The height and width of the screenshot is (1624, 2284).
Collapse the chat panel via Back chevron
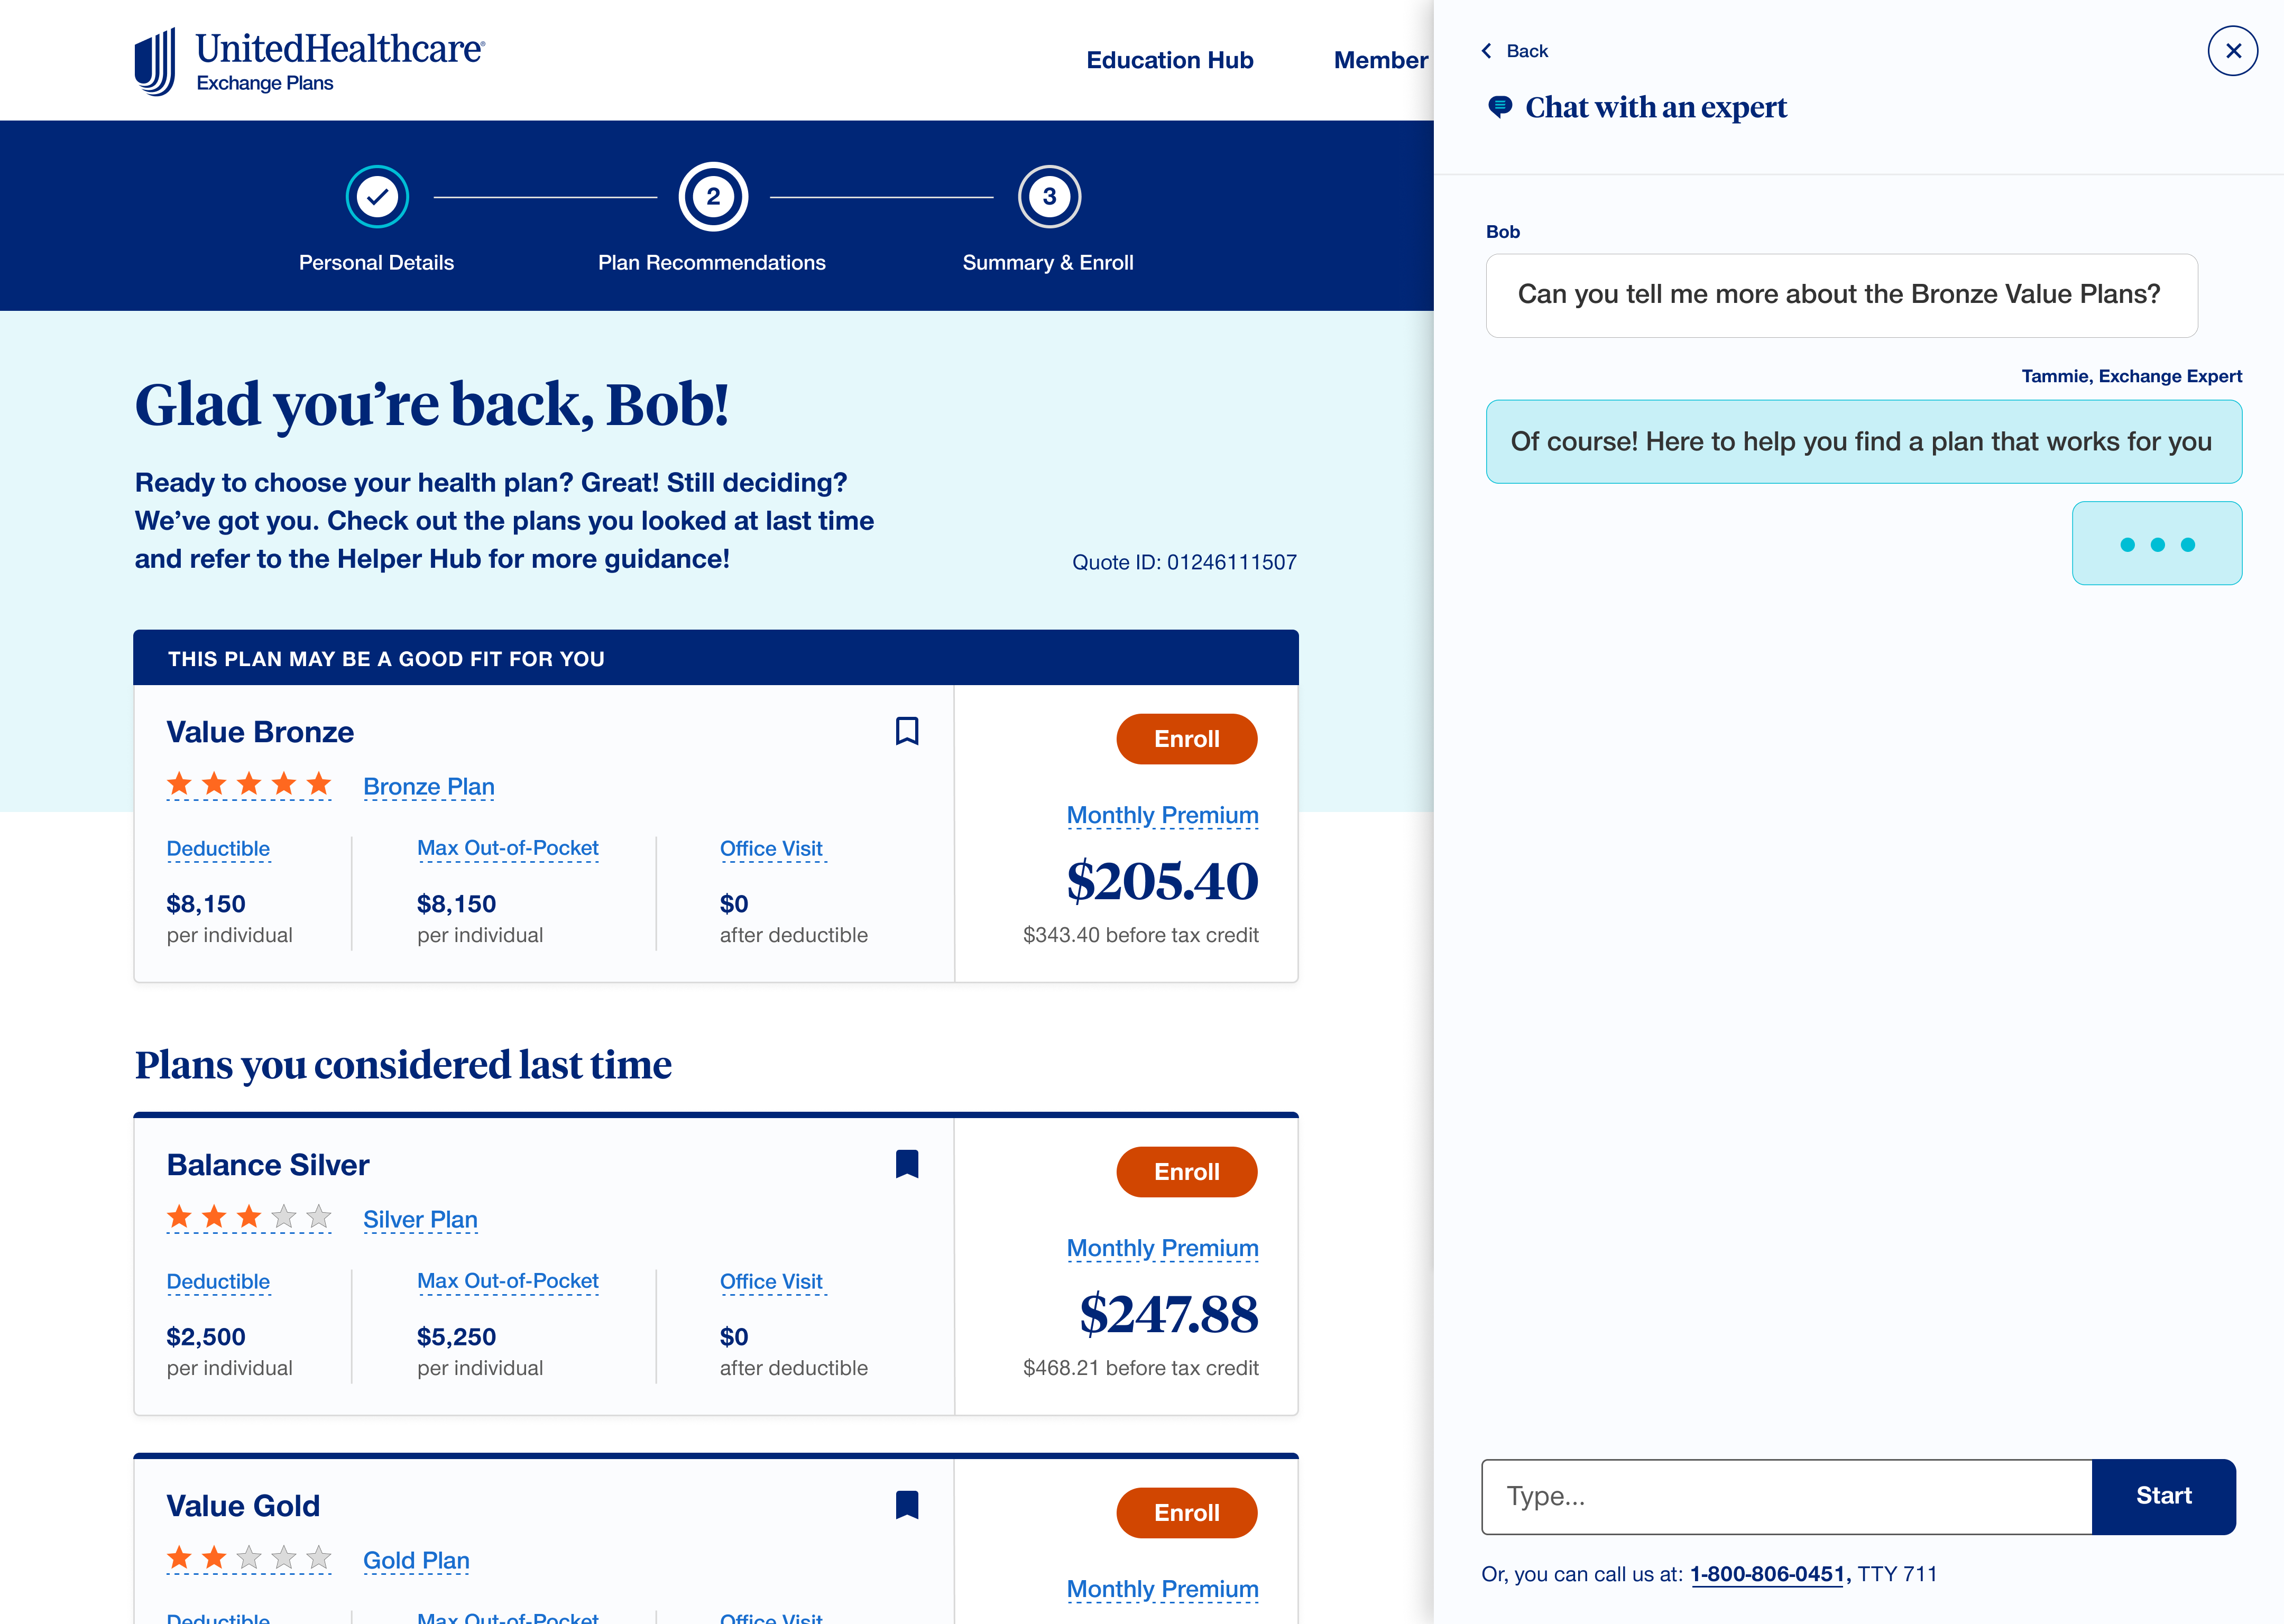(x=1486, y=50)
